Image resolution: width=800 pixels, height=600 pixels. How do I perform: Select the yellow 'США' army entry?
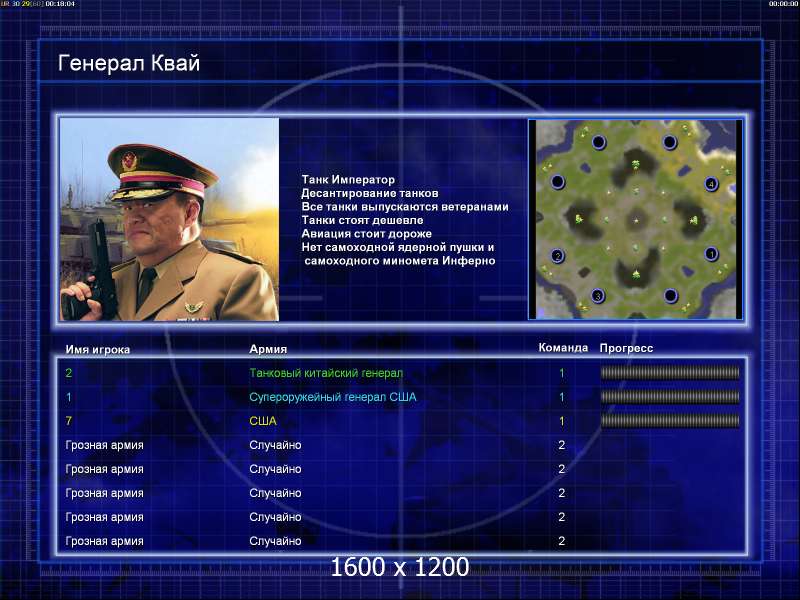click(x=263, y=421)
